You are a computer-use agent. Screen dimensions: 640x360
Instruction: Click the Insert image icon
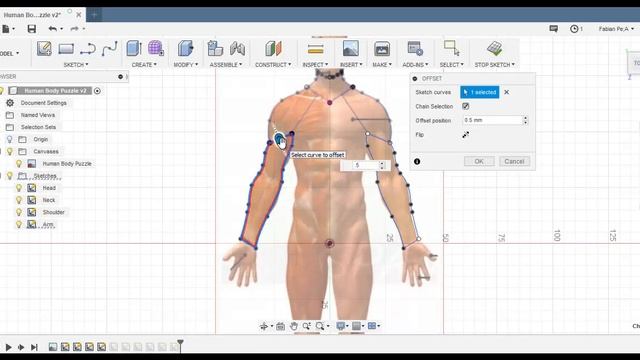(x=351, y=49)
